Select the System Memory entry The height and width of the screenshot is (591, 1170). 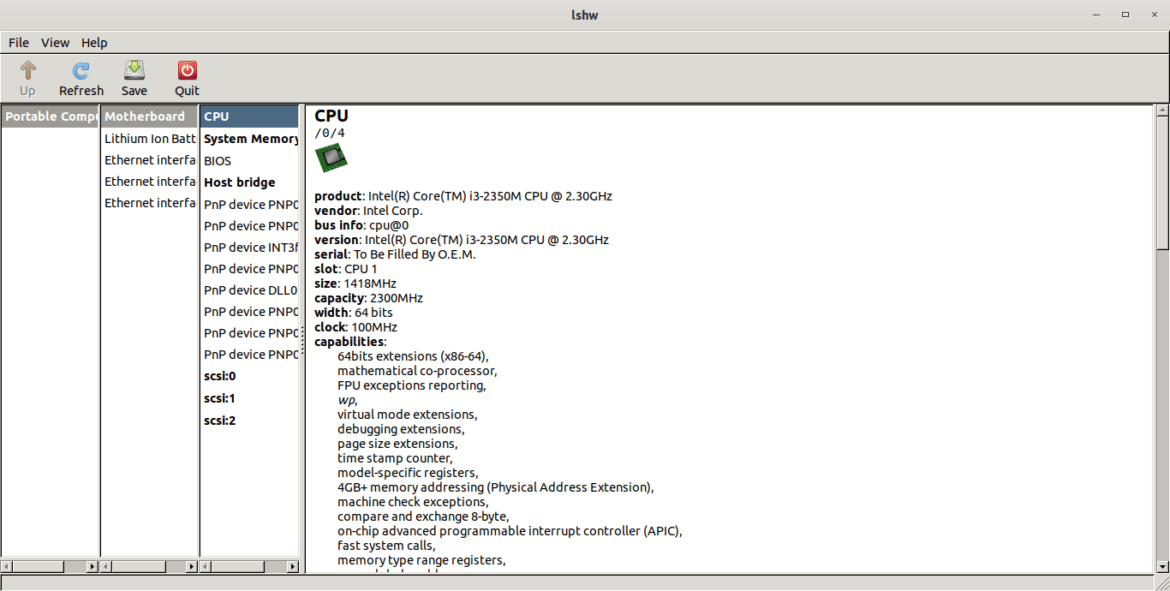point(249,138)
